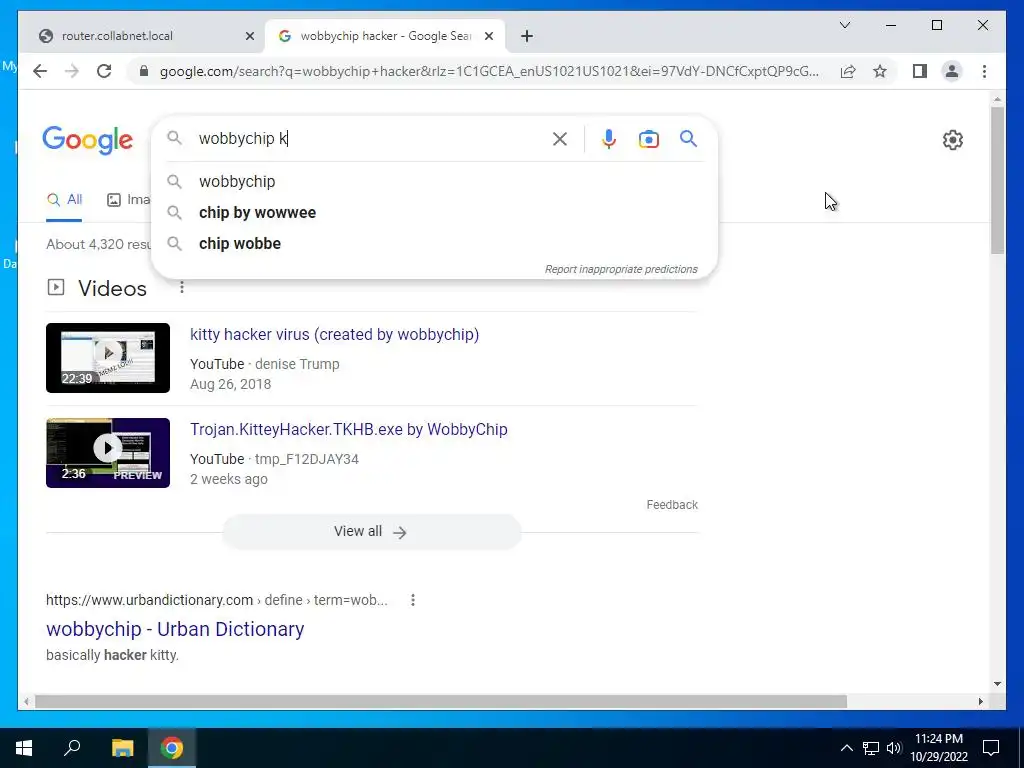
Task: Click the urbandictionary.com URL breadcrumb
Action: 216,600
